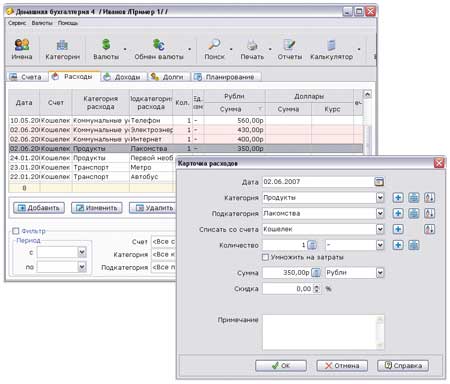Screen dimensions: 450x384
Task: Open the Помощь menu
Action: 68,23
